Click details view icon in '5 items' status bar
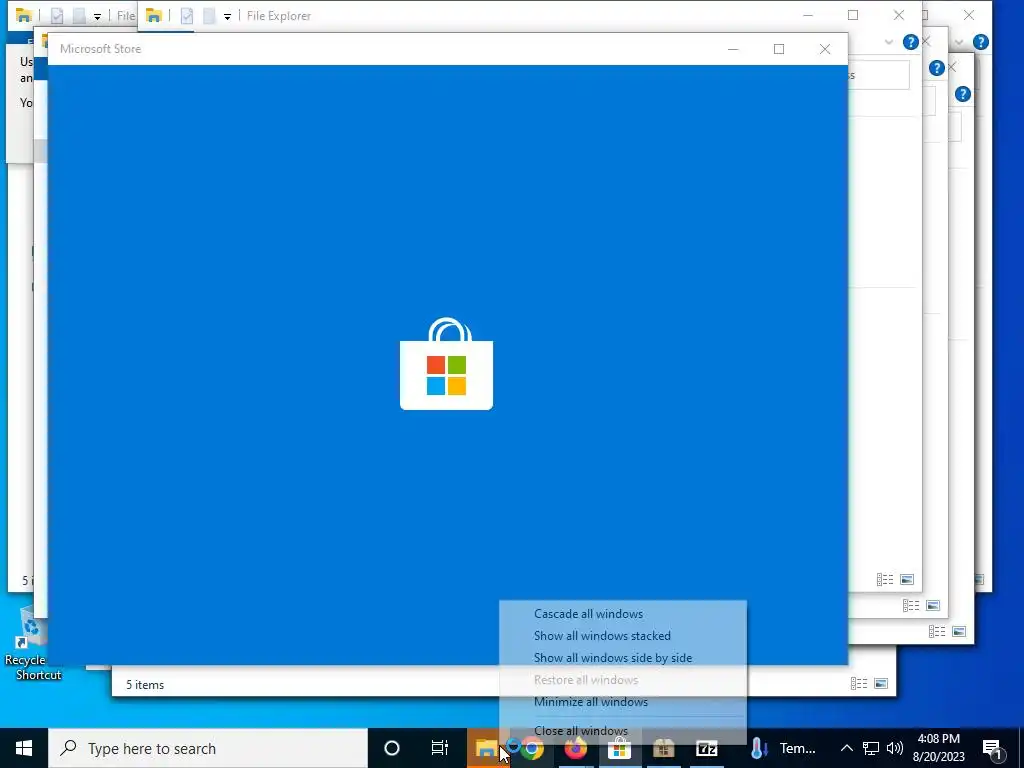1024x768 pixels. coord(859,684)
